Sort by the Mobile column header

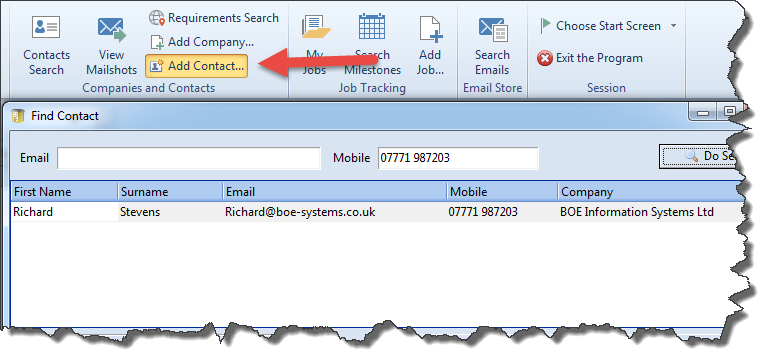tap(503, 192)
